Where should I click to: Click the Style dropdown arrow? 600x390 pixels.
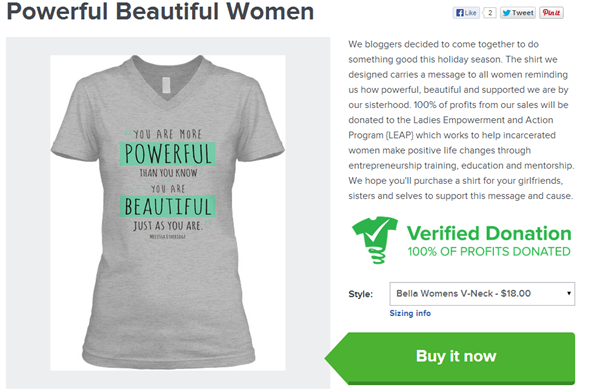click(569, 294)
